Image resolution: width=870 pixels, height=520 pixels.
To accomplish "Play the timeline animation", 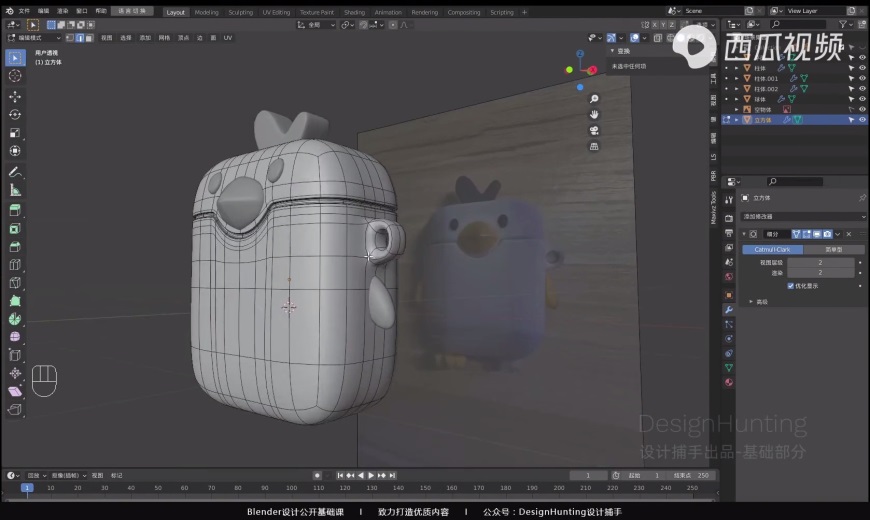I will pos(371,476).
